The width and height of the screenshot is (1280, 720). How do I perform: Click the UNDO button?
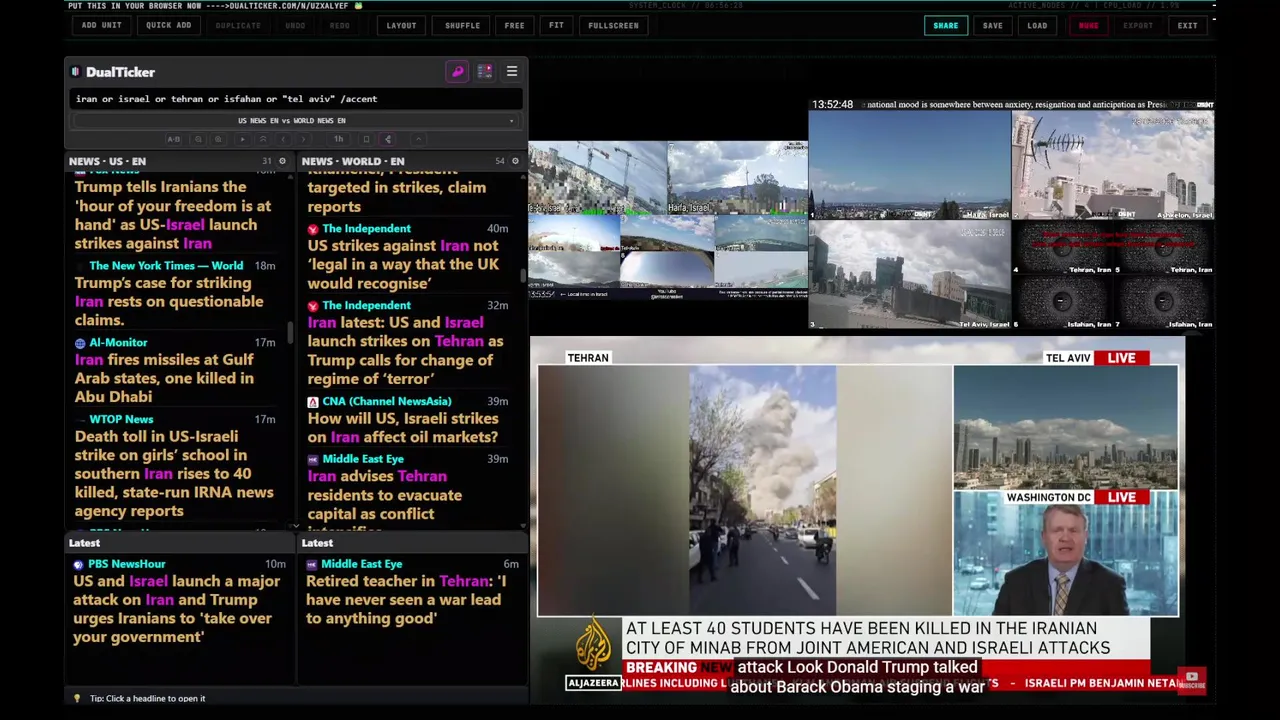tap(295, 26)
